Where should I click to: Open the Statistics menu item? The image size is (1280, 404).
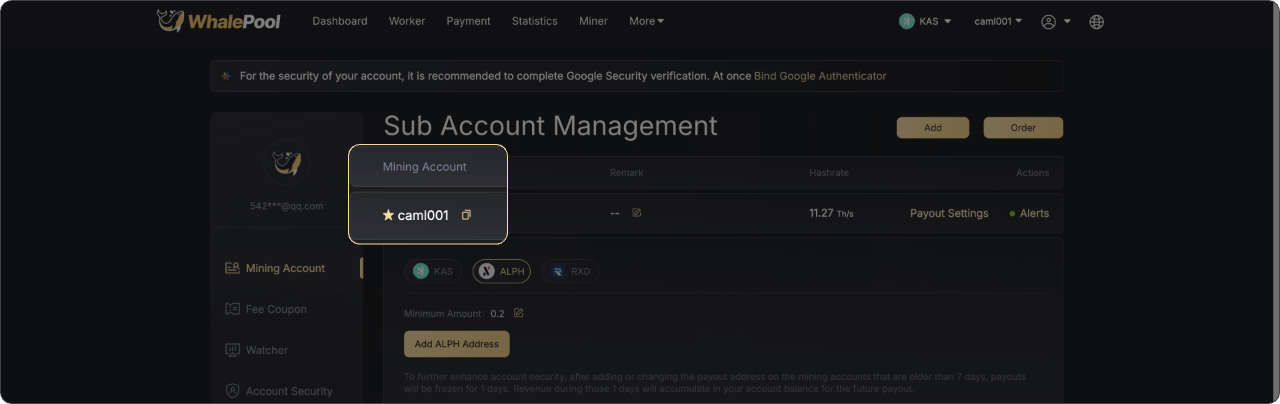534,21
